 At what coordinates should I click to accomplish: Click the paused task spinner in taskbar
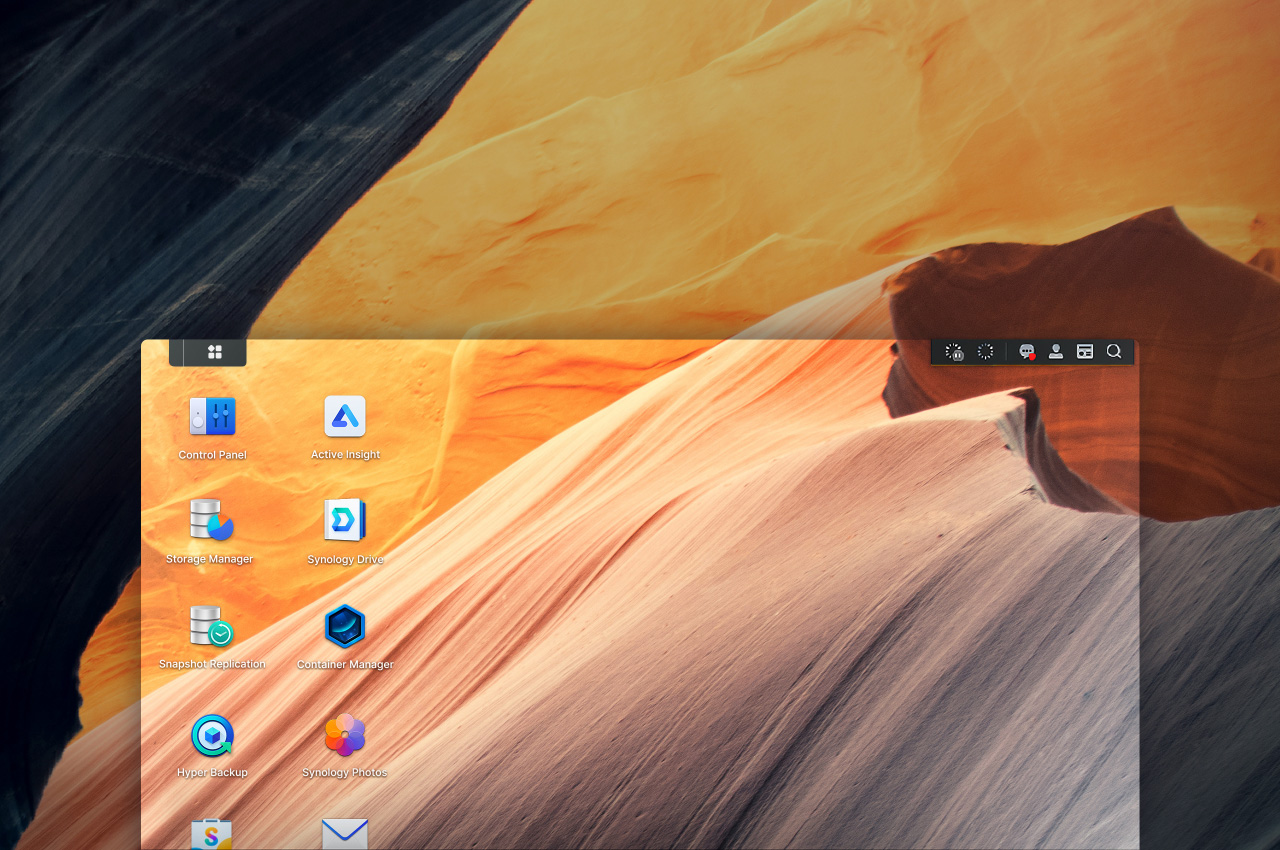pyautogui.click(x=955, y=352)
